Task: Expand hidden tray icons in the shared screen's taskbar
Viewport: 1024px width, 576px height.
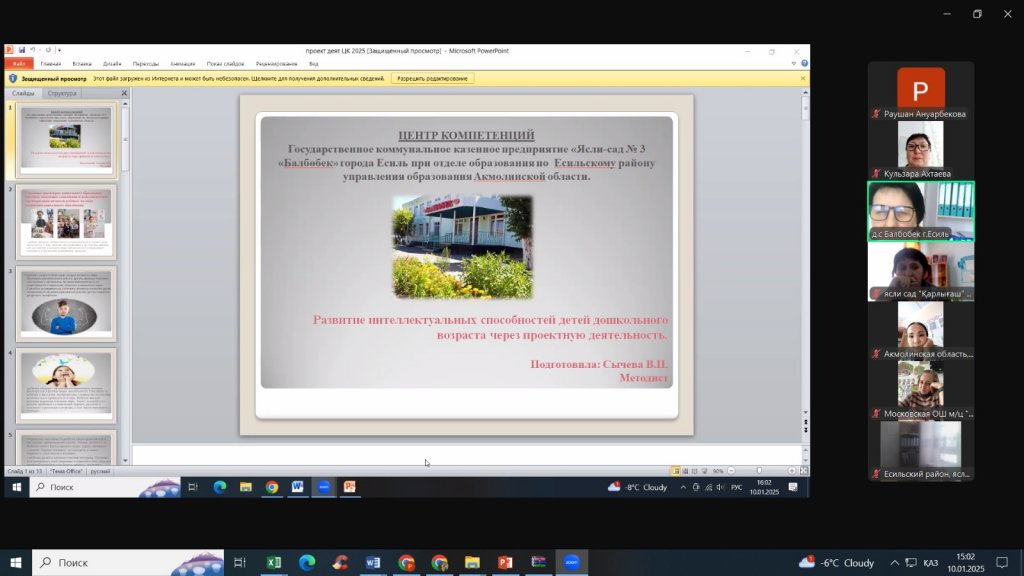Action: pyautogui.click(x=683, y=487)
